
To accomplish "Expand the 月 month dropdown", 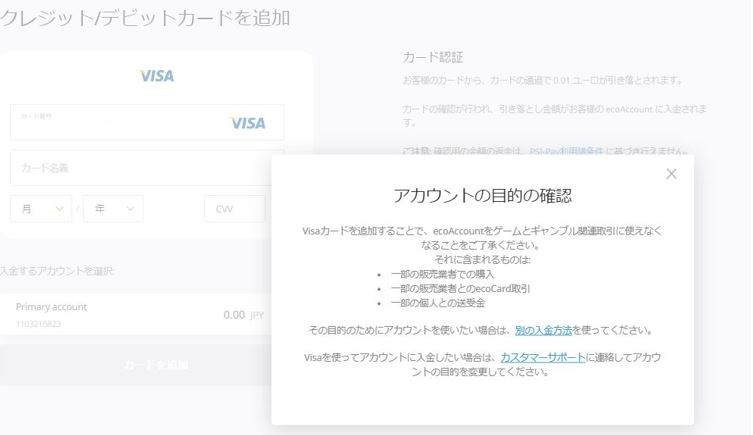I will [41, 209].
